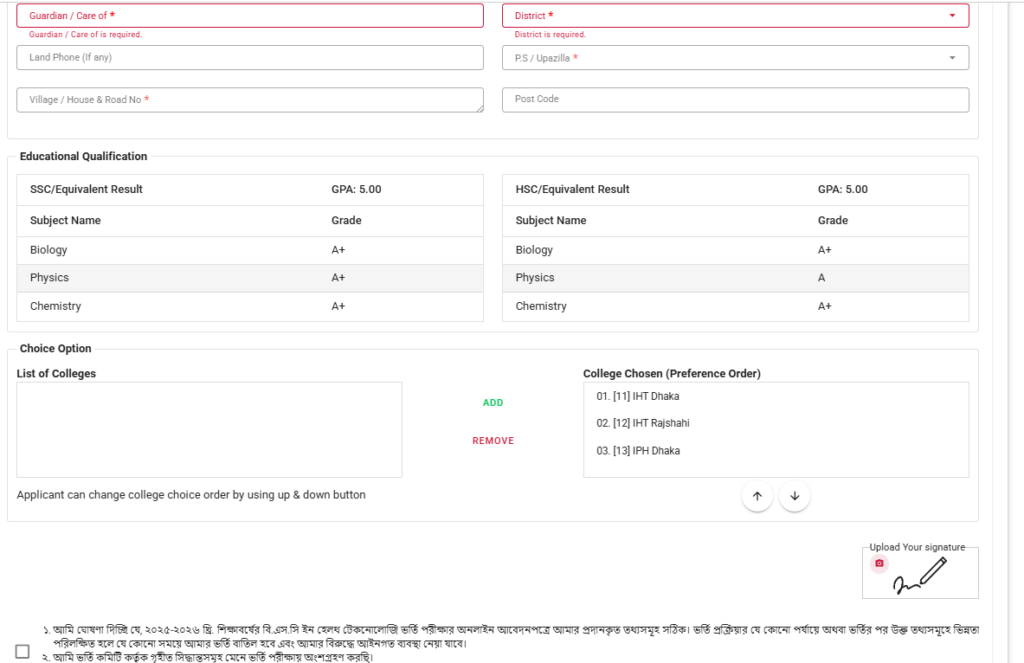Tick the declaration agreement checkbox
The width and height of the screenshot is (1024, 663).
click(23, 651)
